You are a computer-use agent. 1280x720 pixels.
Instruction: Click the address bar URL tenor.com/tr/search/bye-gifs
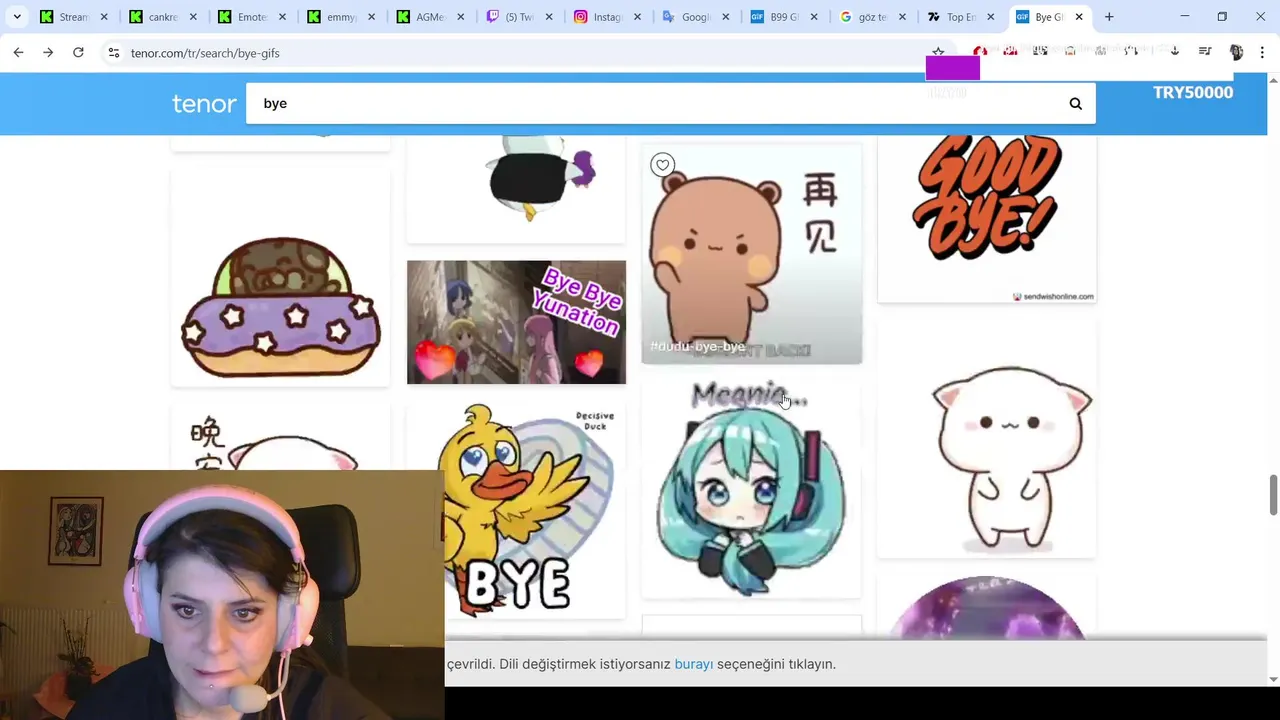(205, 53)
